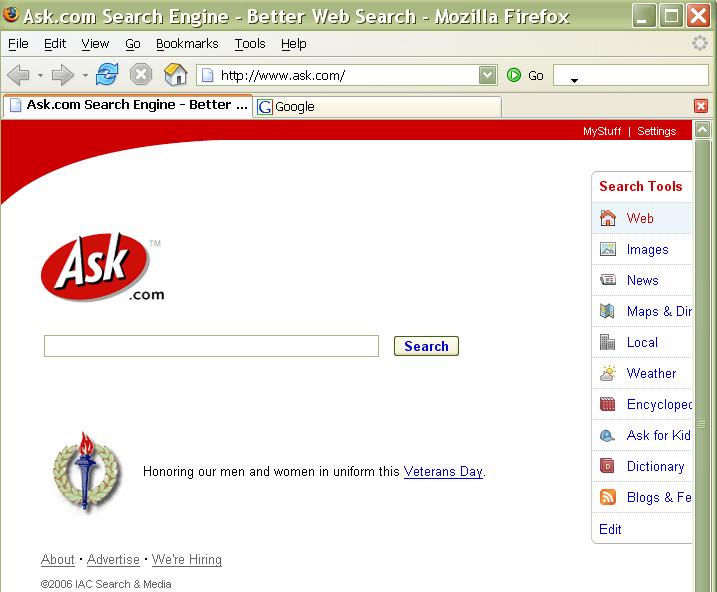Viewport: 717px width, 592px height.
Task: Open the Forward button history dropdown arrow
Action: [x=85, y=75]
